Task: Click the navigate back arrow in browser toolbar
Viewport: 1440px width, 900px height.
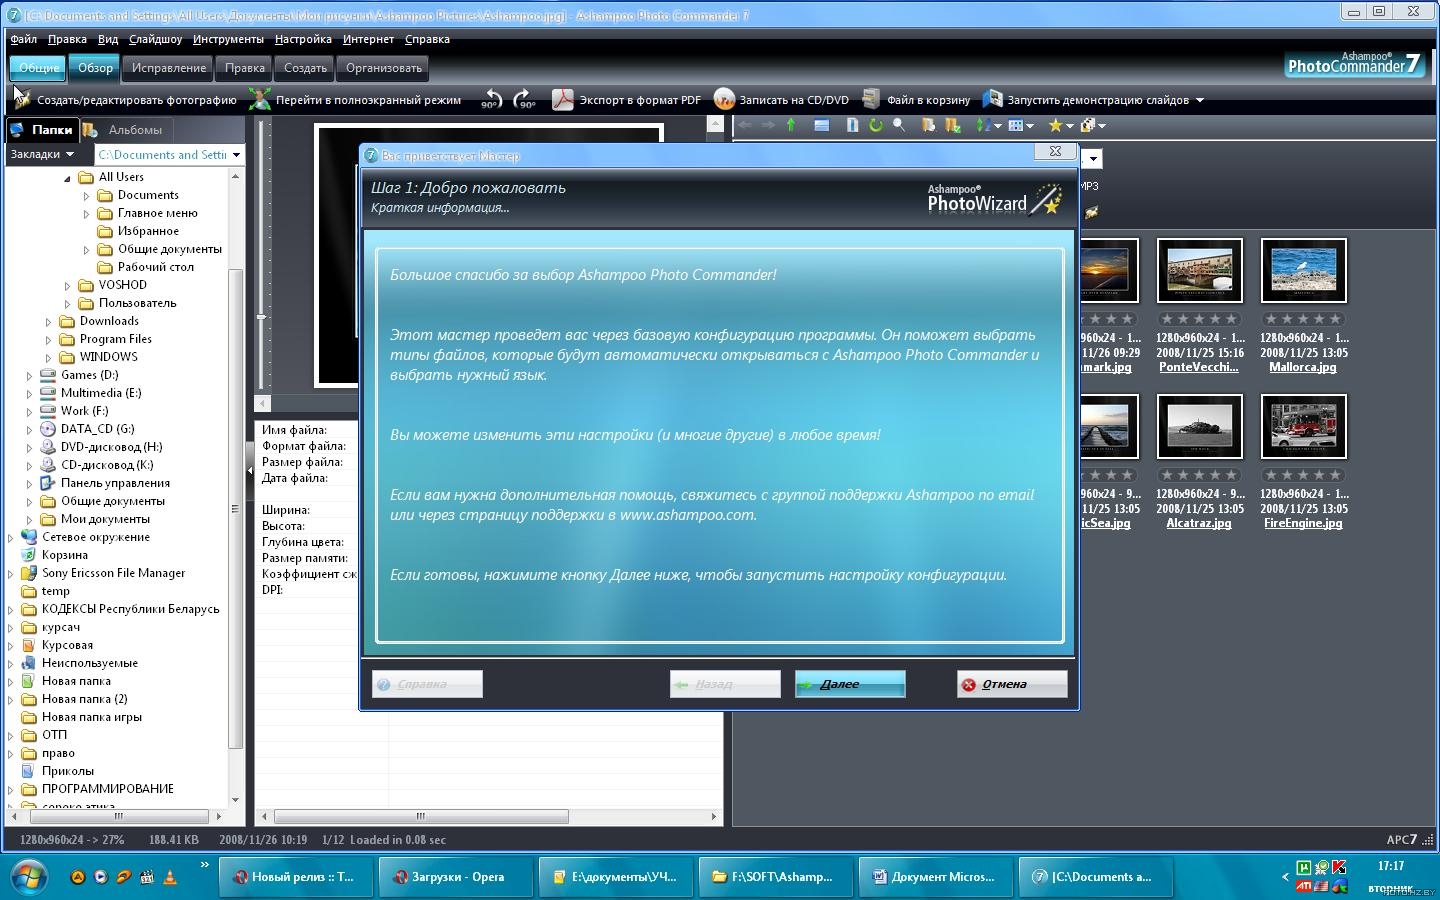Action: click(745, 125)
